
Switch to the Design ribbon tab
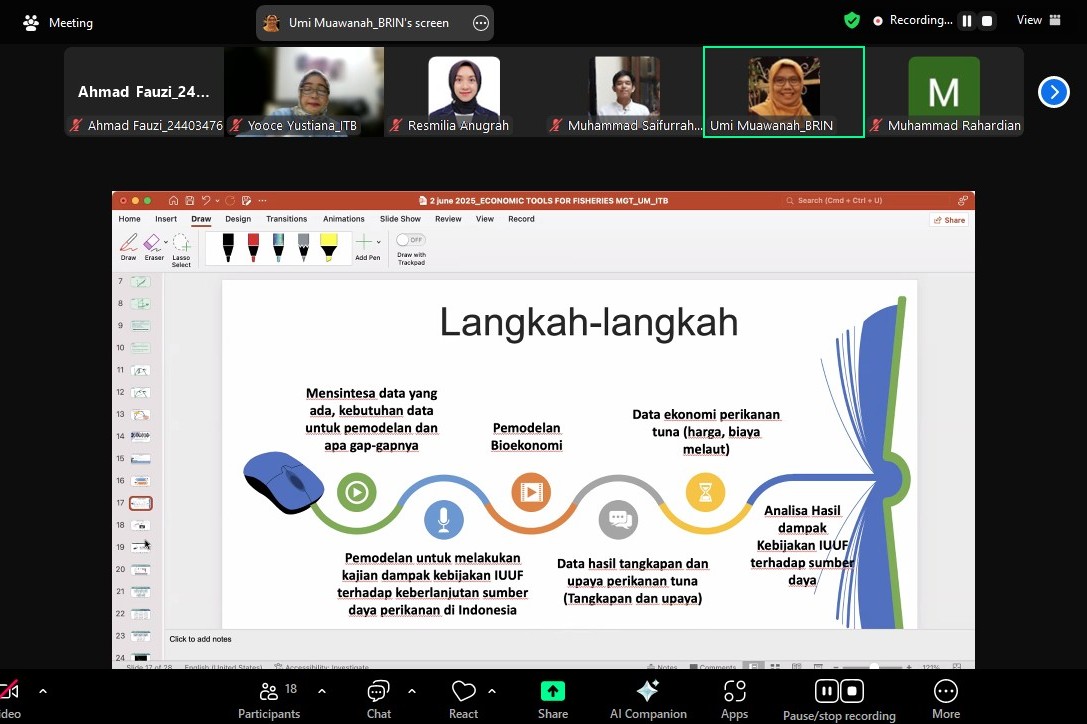[x=238, y=219]
